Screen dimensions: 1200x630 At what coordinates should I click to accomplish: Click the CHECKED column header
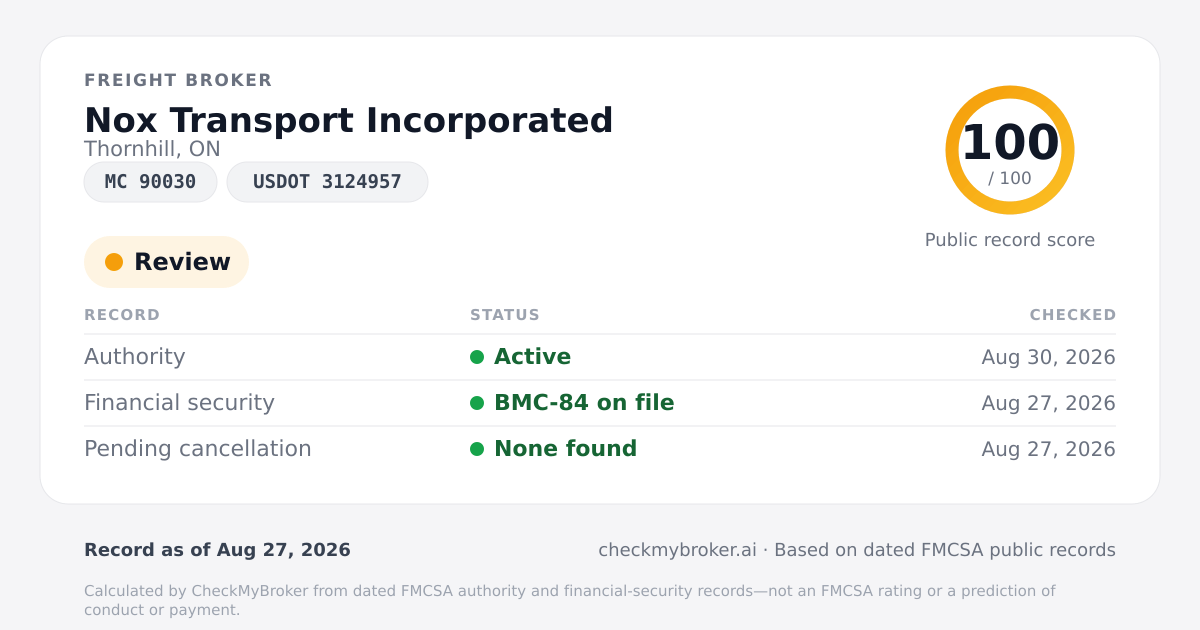1073,315
